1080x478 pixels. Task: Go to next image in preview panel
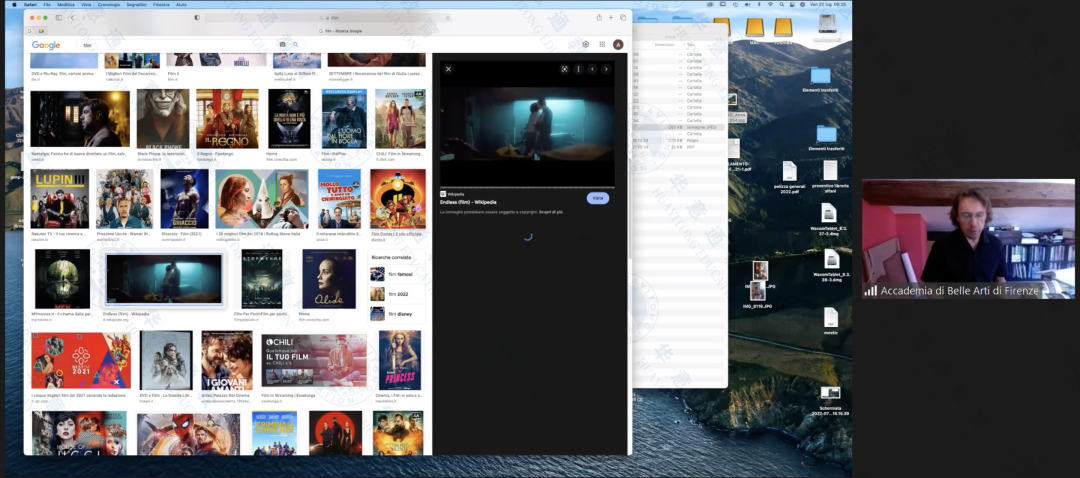[606, 69]
